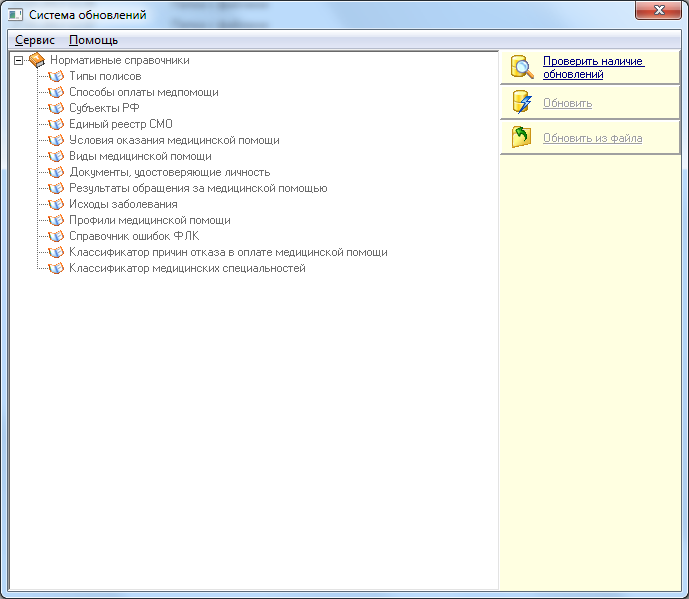Select the Виды медицинской помощи row
Screen dimensions: 689x599
click(140, 156)
